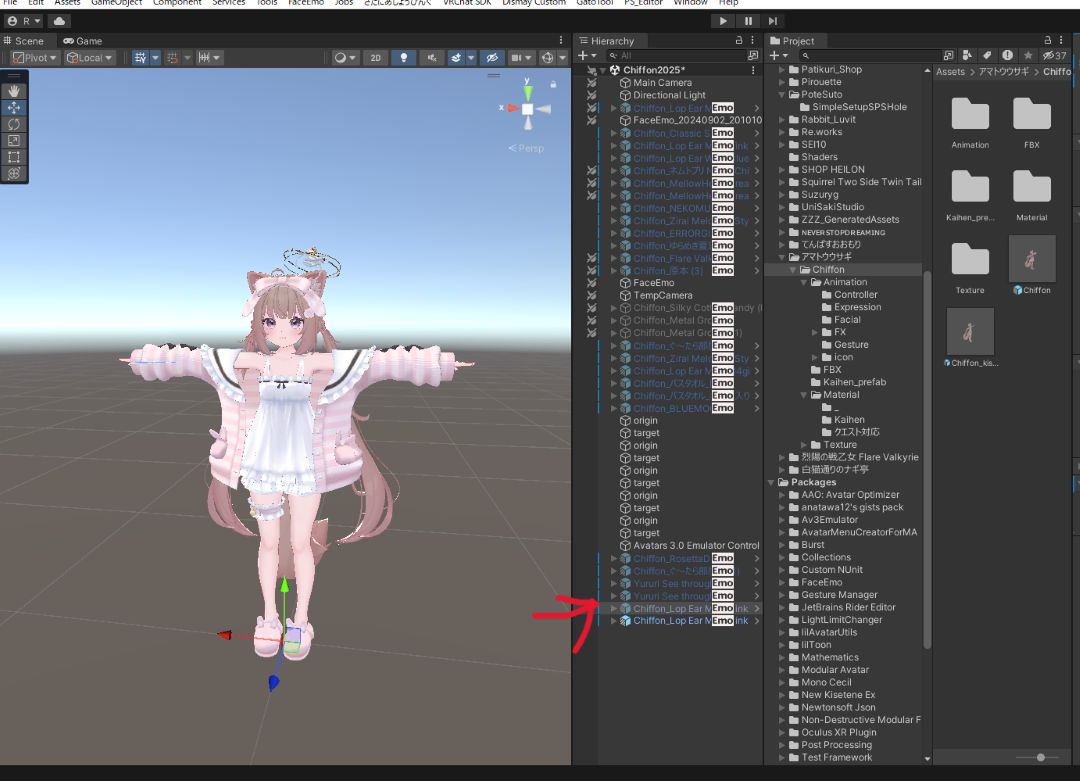This screenshot has height=781, width=1080.
Task: Toggle scene audio mute
Action: (432, 58)
